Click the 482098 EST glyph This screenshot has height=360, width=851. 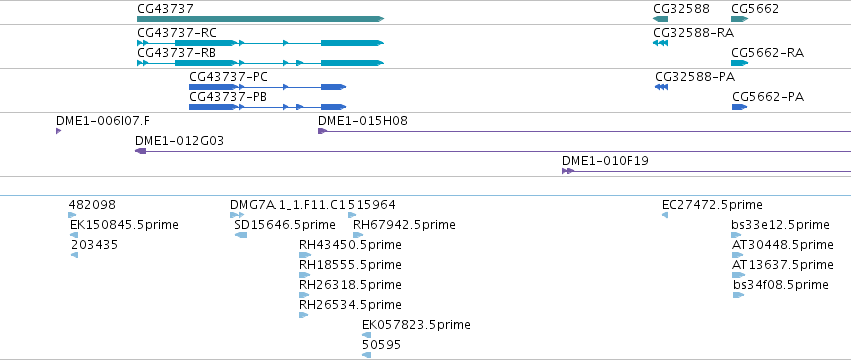(72, 215)
